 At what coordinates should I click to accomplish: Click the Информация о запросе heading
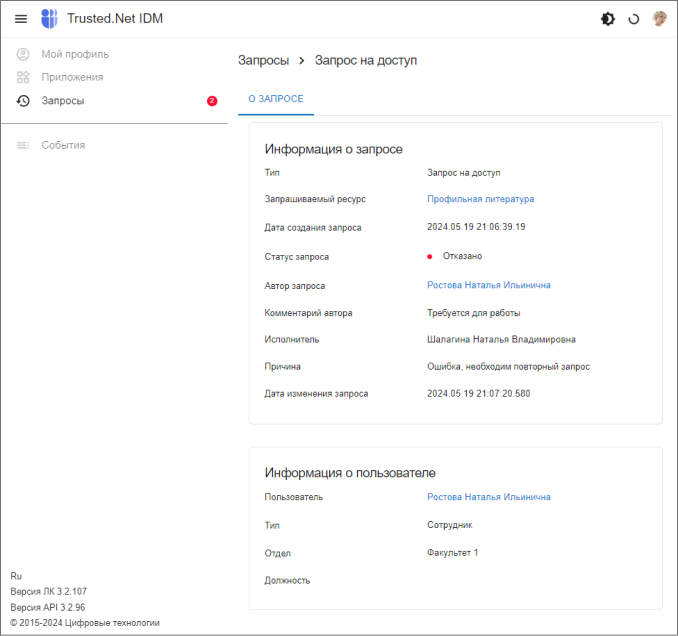click(x=333, y=149)
